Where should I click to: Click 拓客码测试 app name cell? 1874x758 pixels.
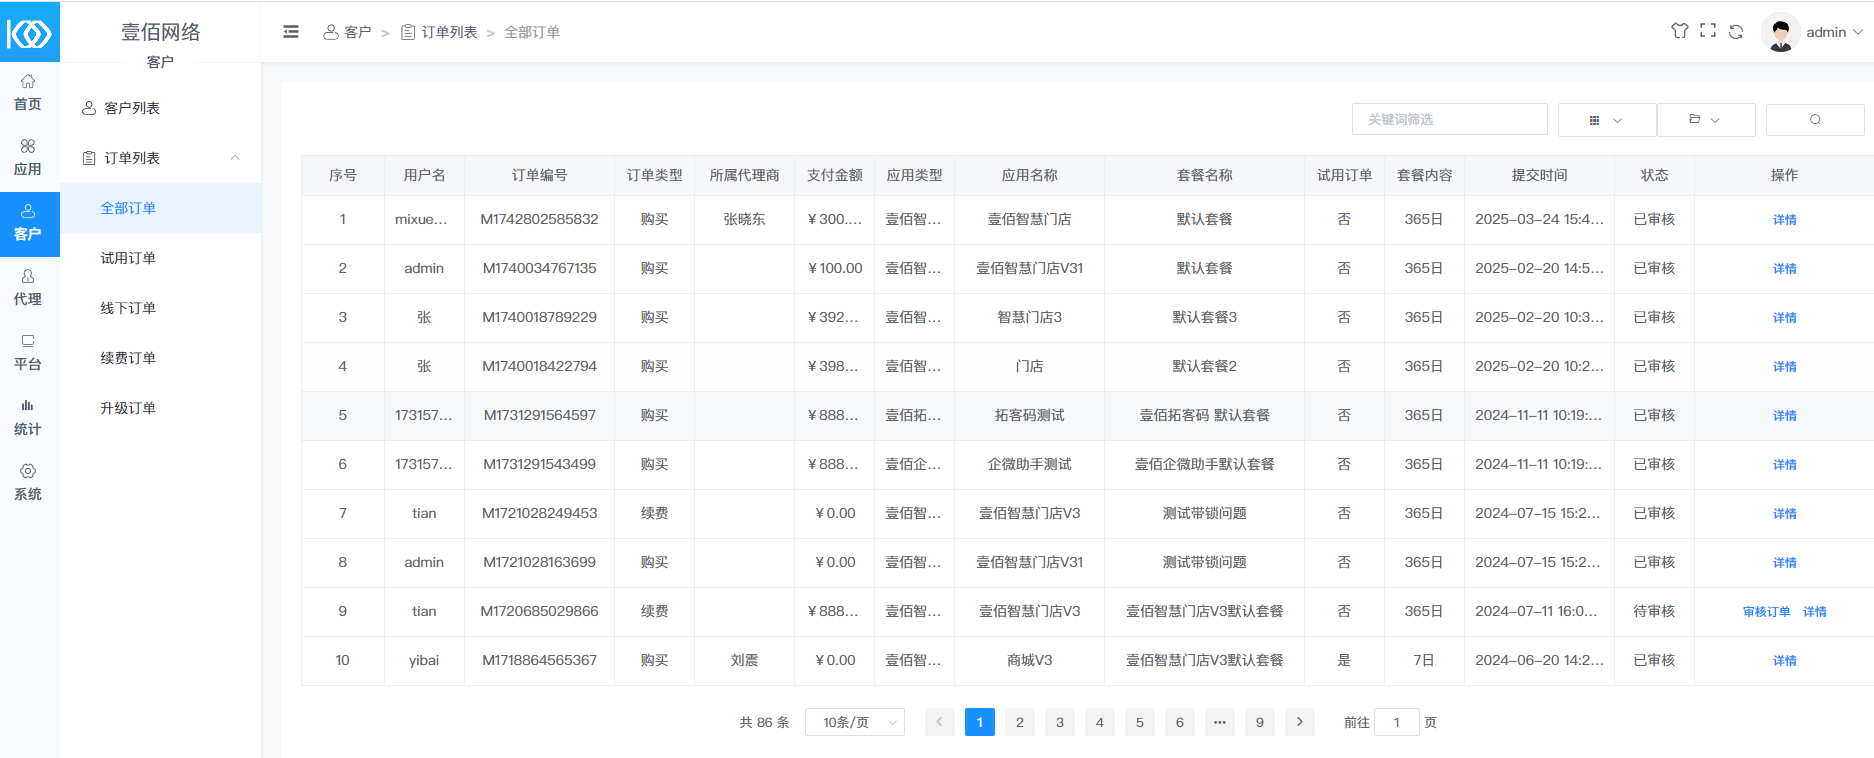(x=1030, y=415)
